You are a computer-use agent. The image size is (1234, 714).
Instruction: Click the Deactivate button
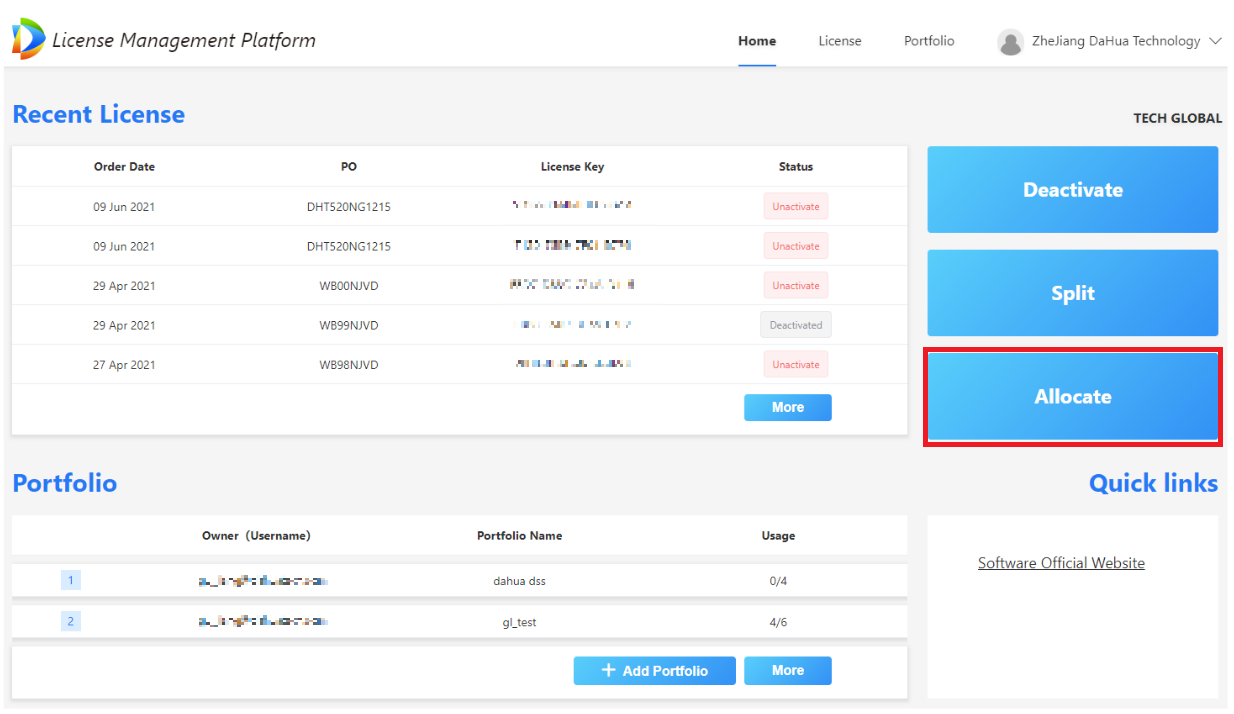click(x=1073, y=190)
